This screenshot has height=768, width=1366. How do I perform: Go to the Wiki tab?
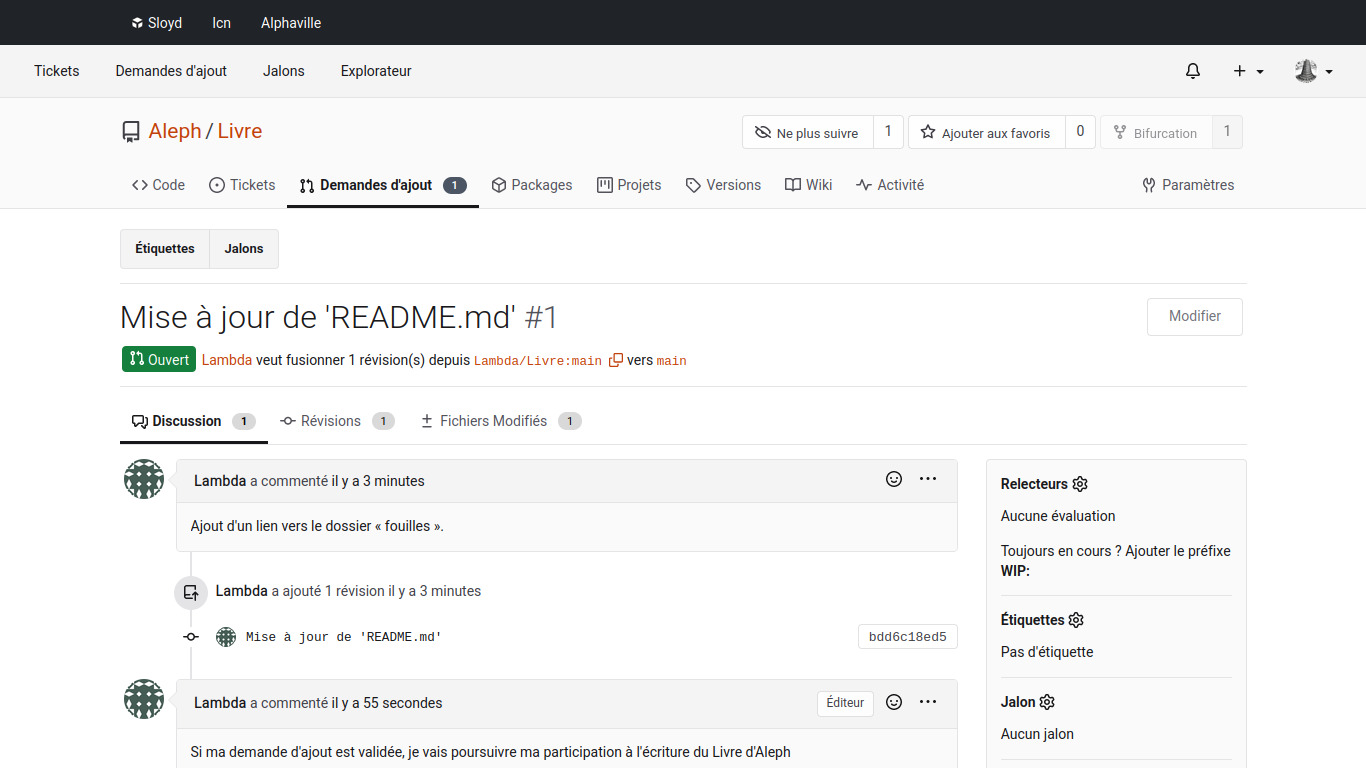coord(808,185)
